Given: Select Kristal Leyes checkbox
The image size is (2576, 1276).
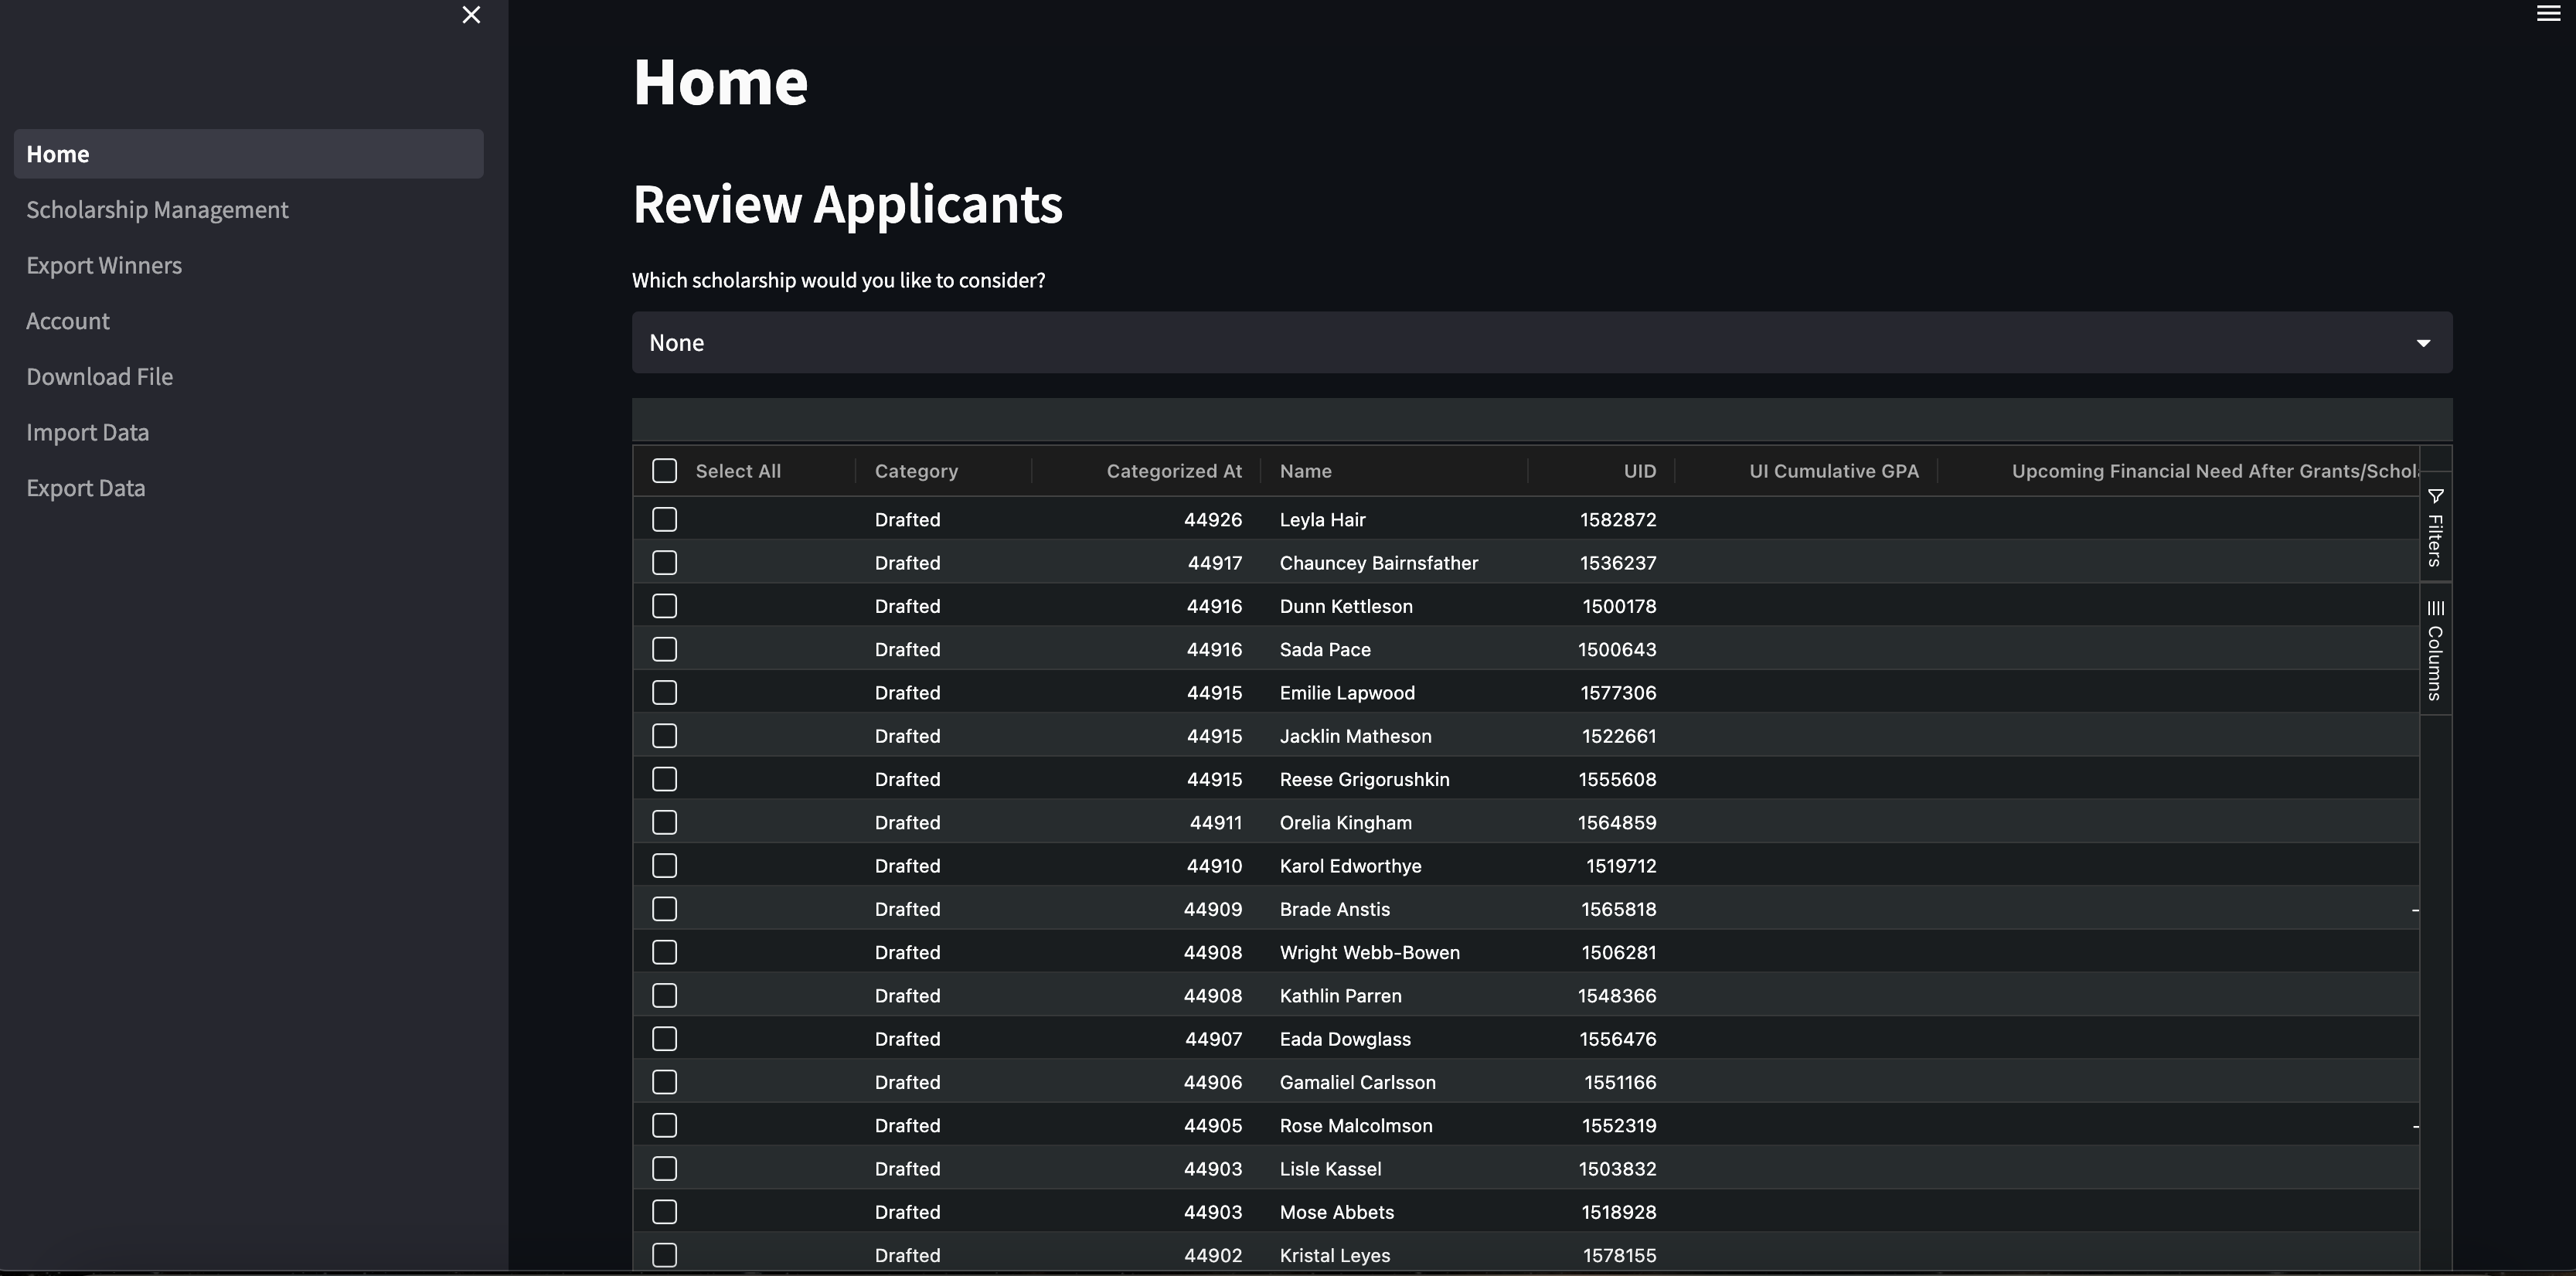Looking at the screenshot, I should pos(664,1255).
